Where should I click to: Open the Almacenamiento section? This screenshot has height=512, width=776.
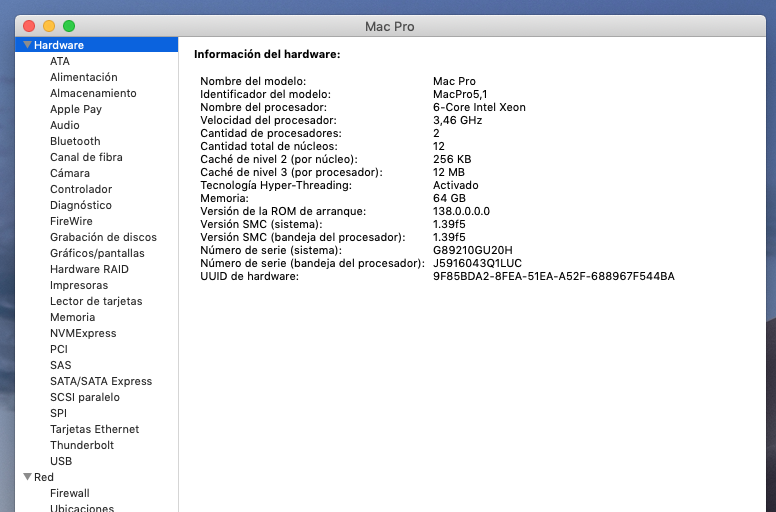click(x=93, y=93)
